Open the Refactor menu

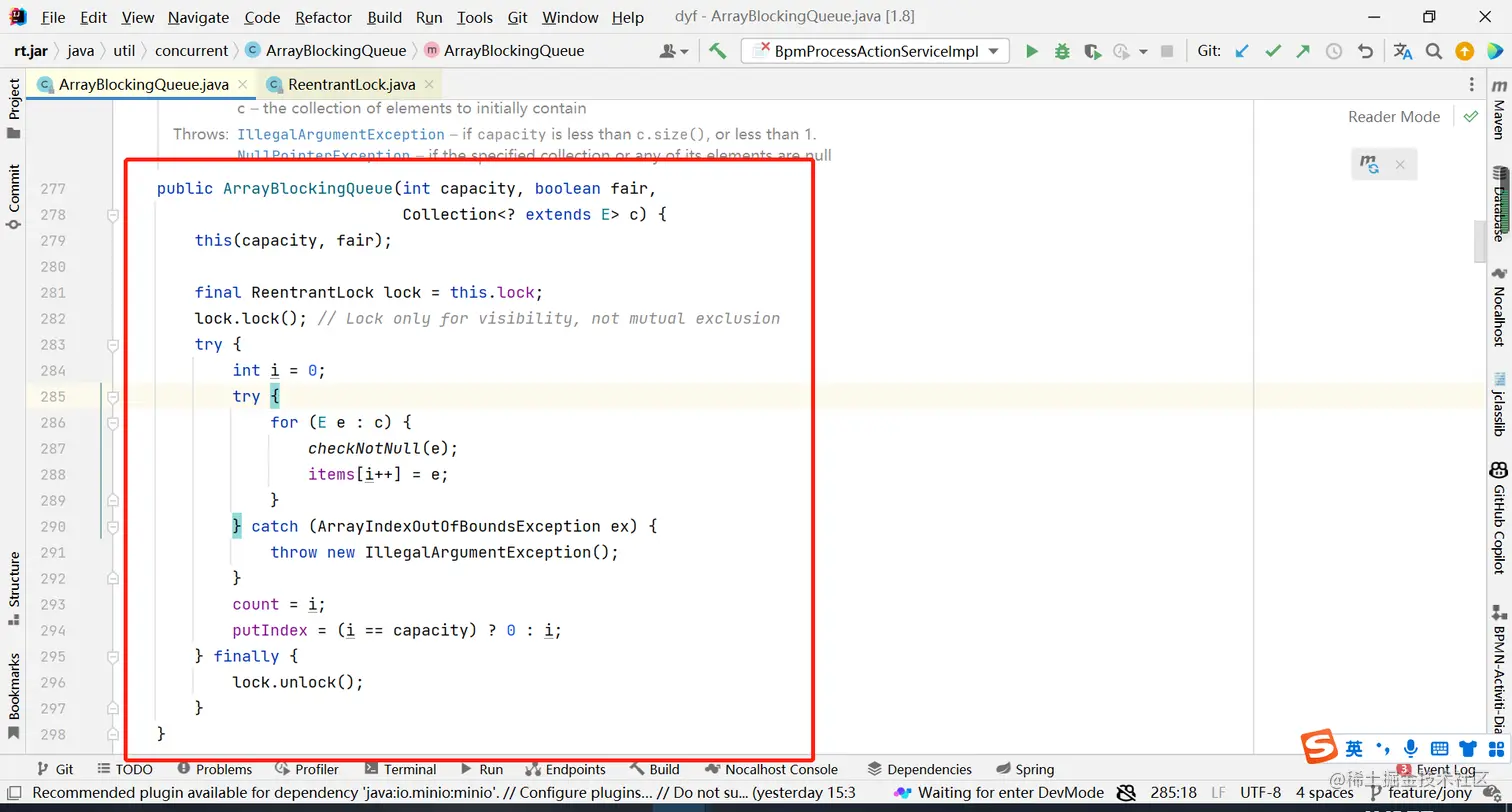click(324, 17)
